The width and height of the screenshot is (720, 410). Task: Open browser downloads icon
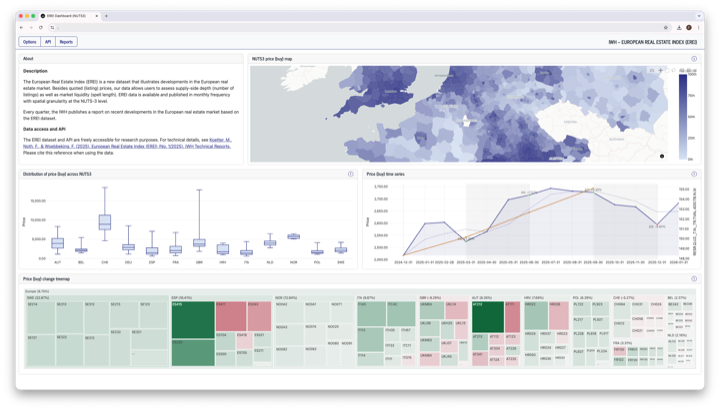coord(678,28)
